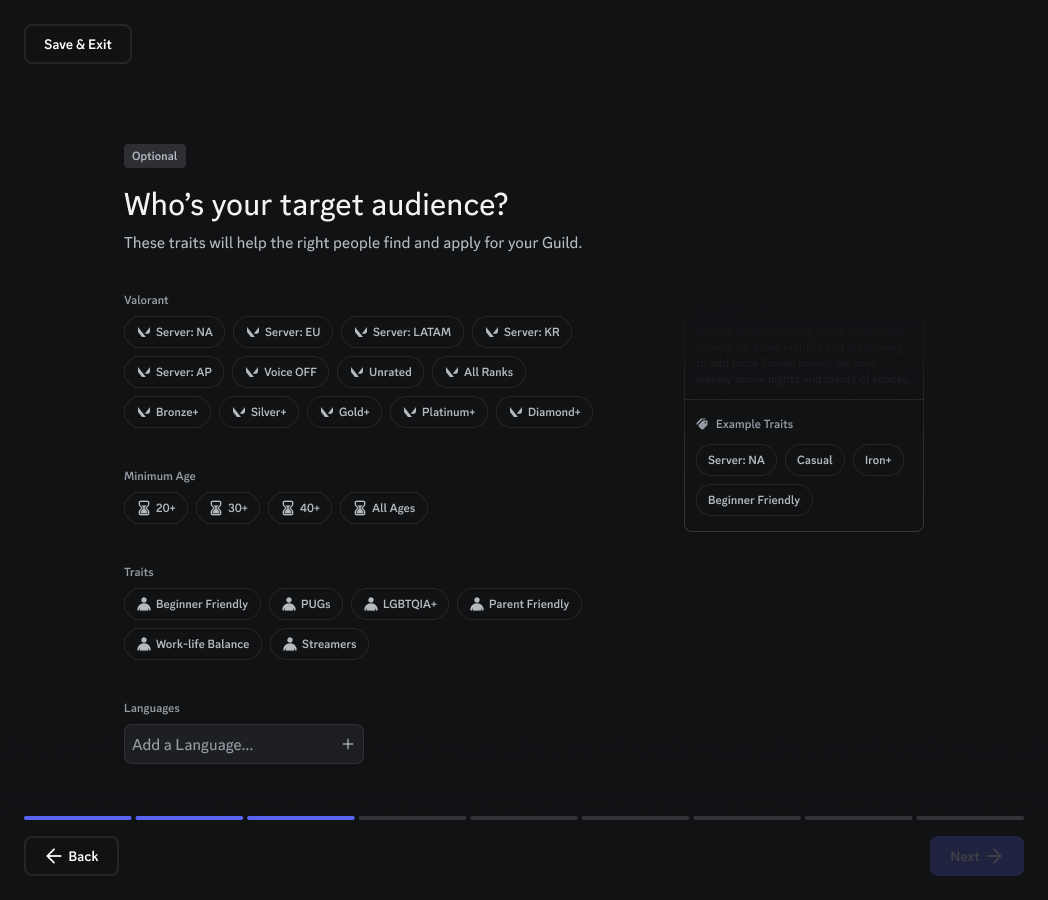1048x900 pixels.
Task: Click the Valorant logo on Server: NA
Action: pyautogui.click(x=144, y=332)
